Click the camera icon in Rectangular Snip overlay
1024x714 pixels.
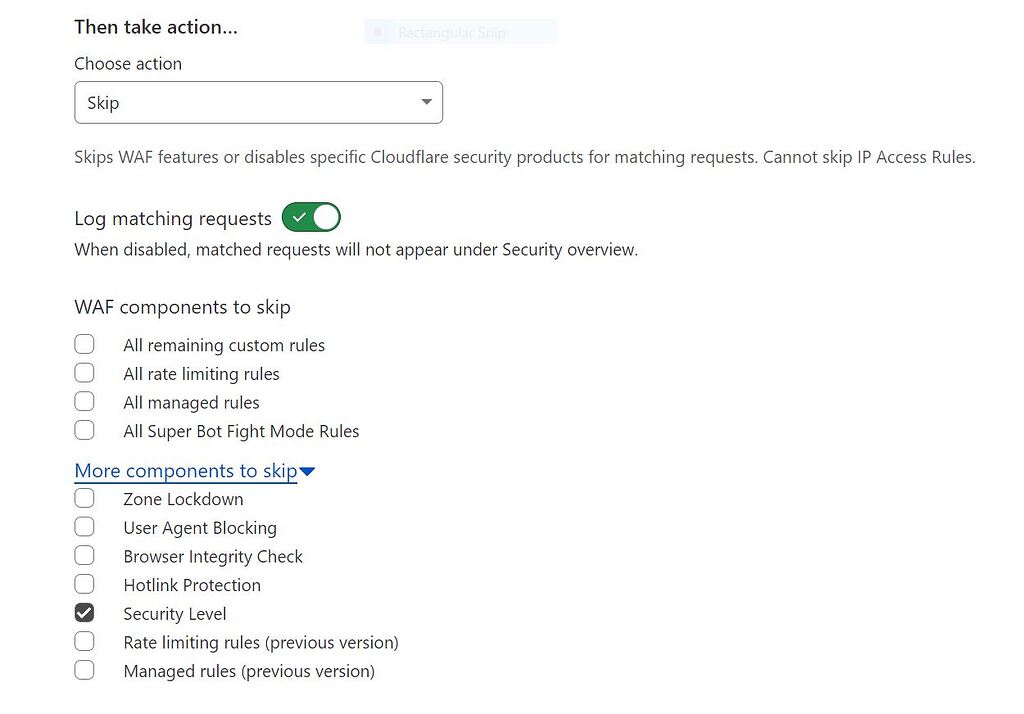point(378,32)
